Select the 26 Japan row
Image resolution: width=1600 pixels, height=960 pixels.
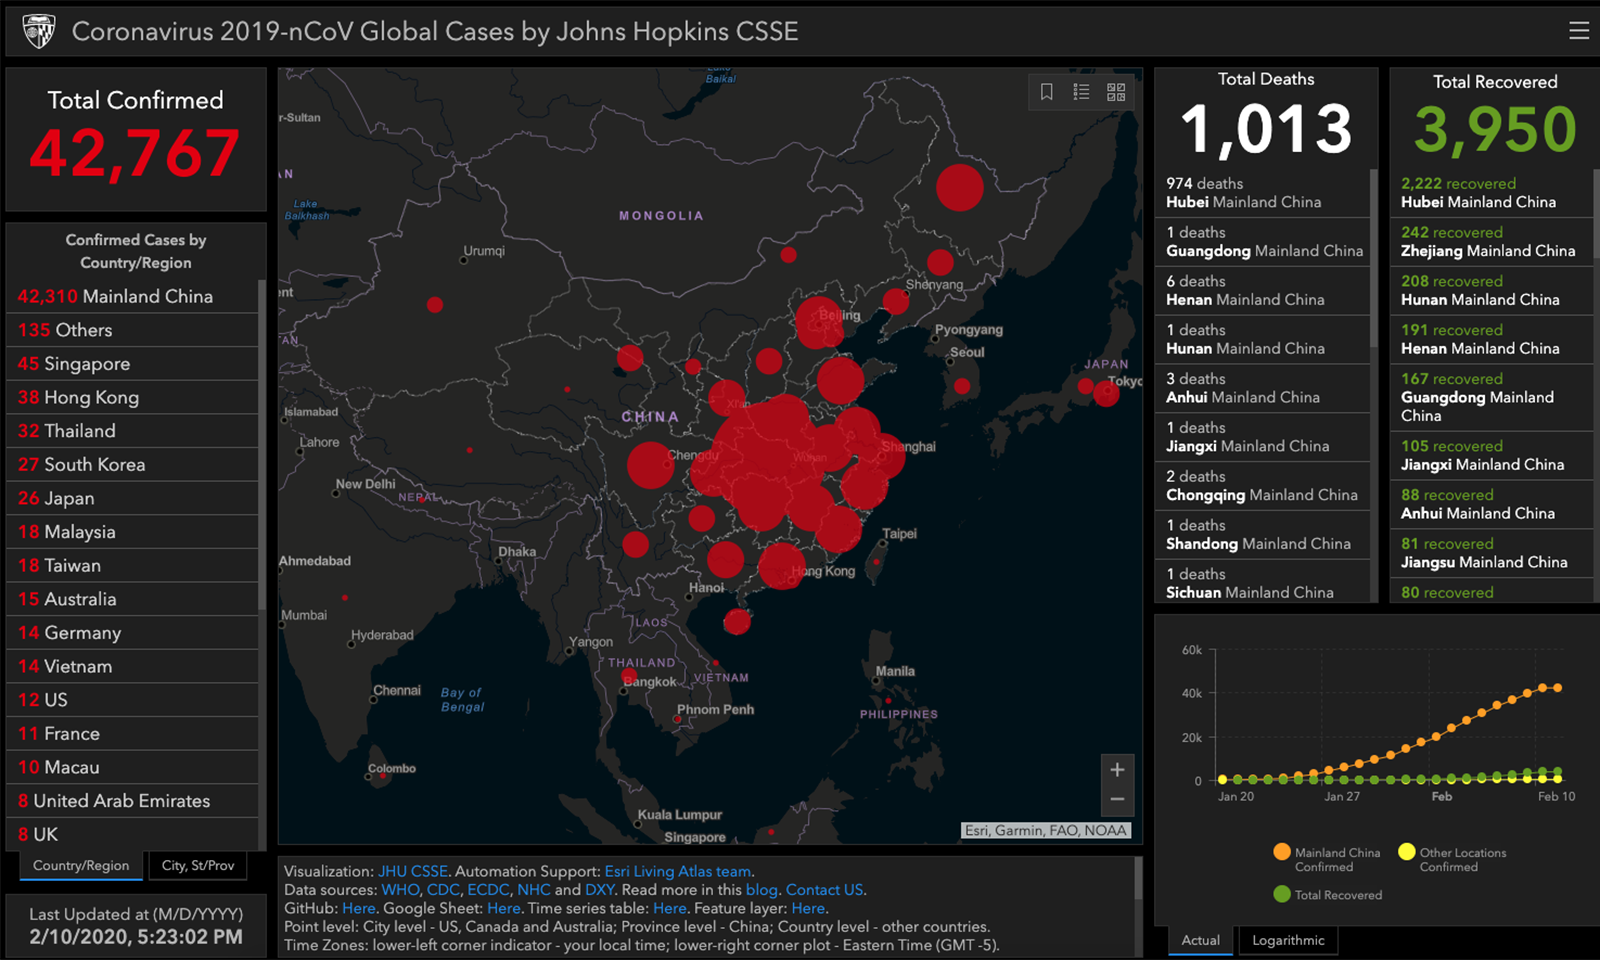(x=132, y=498)
